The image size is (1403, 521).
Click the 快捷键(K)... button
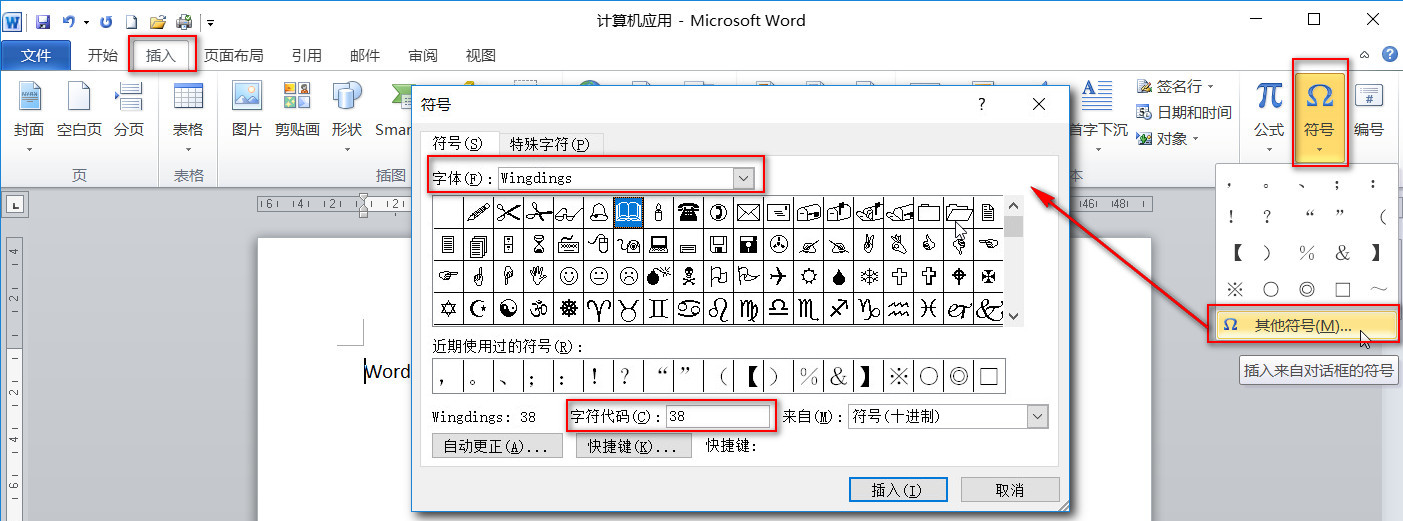click(634, 446)
